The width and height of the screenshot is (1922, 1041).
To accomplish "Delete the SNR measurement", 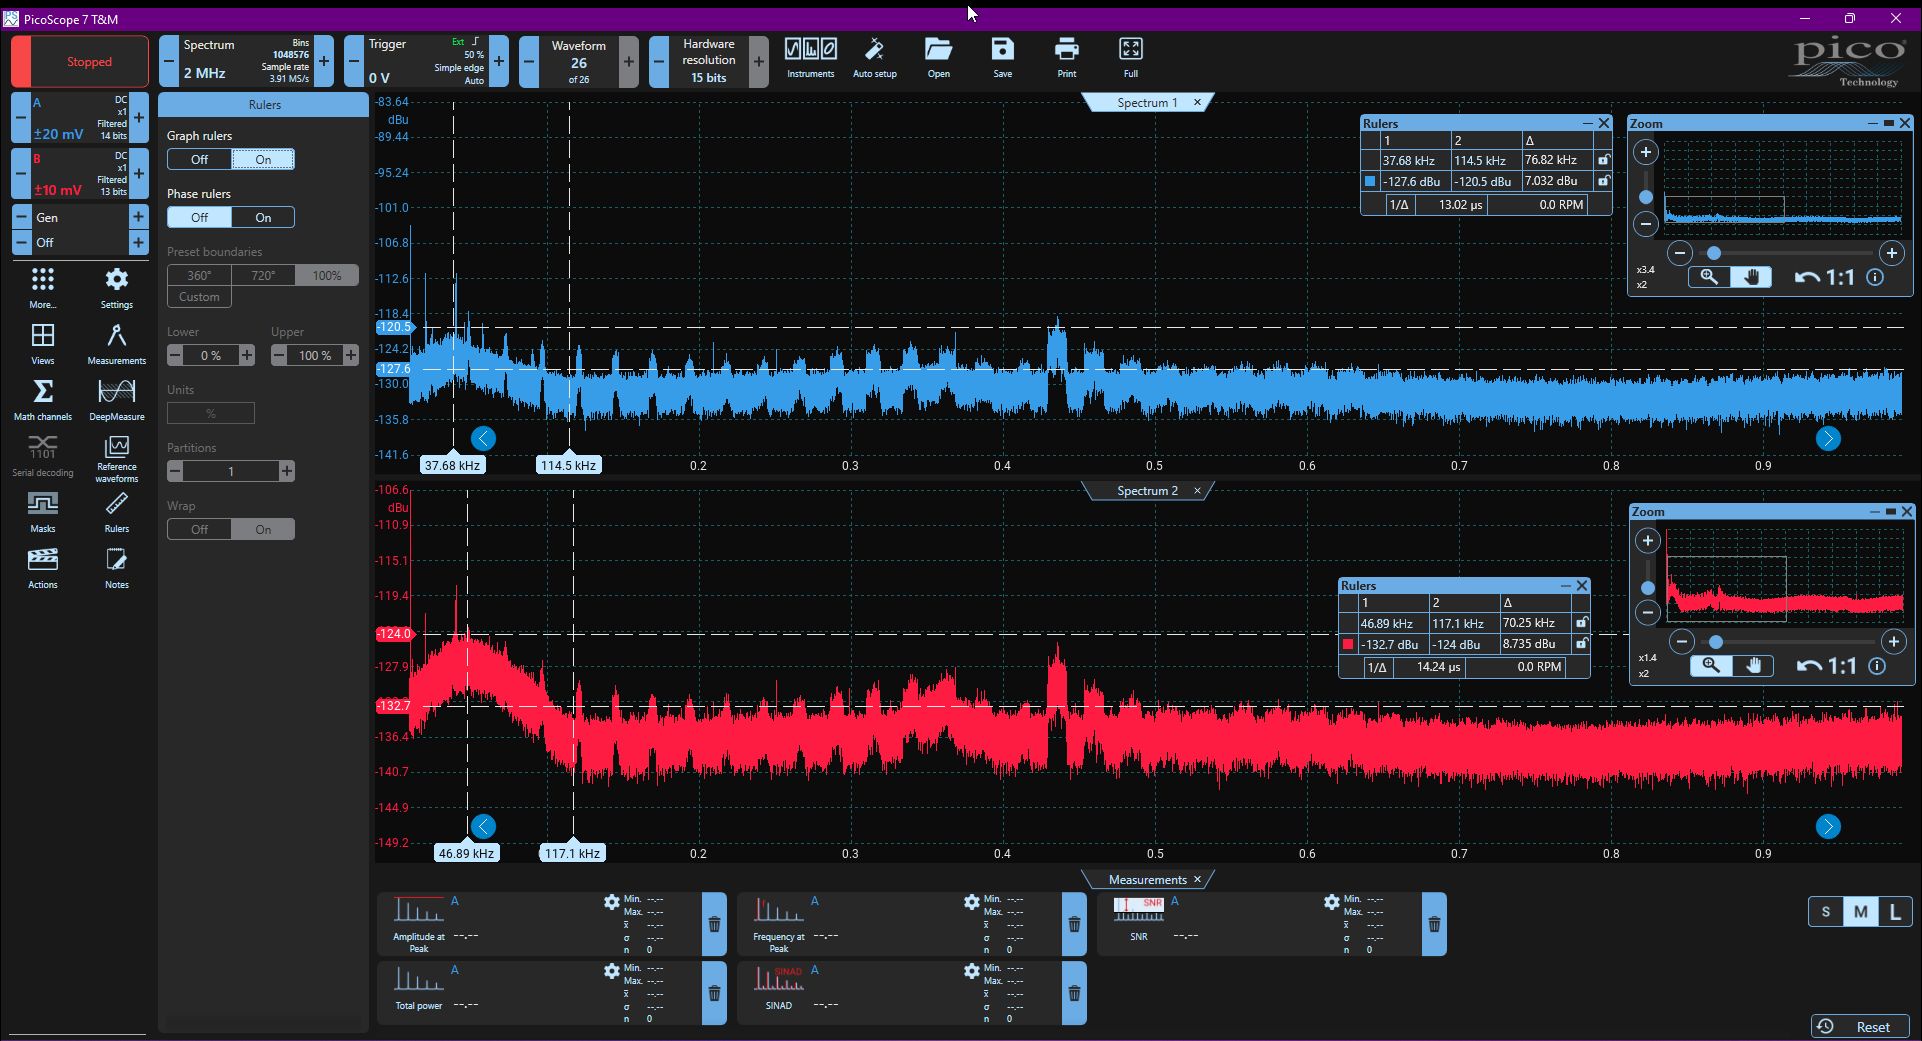I will (1434, 924).
